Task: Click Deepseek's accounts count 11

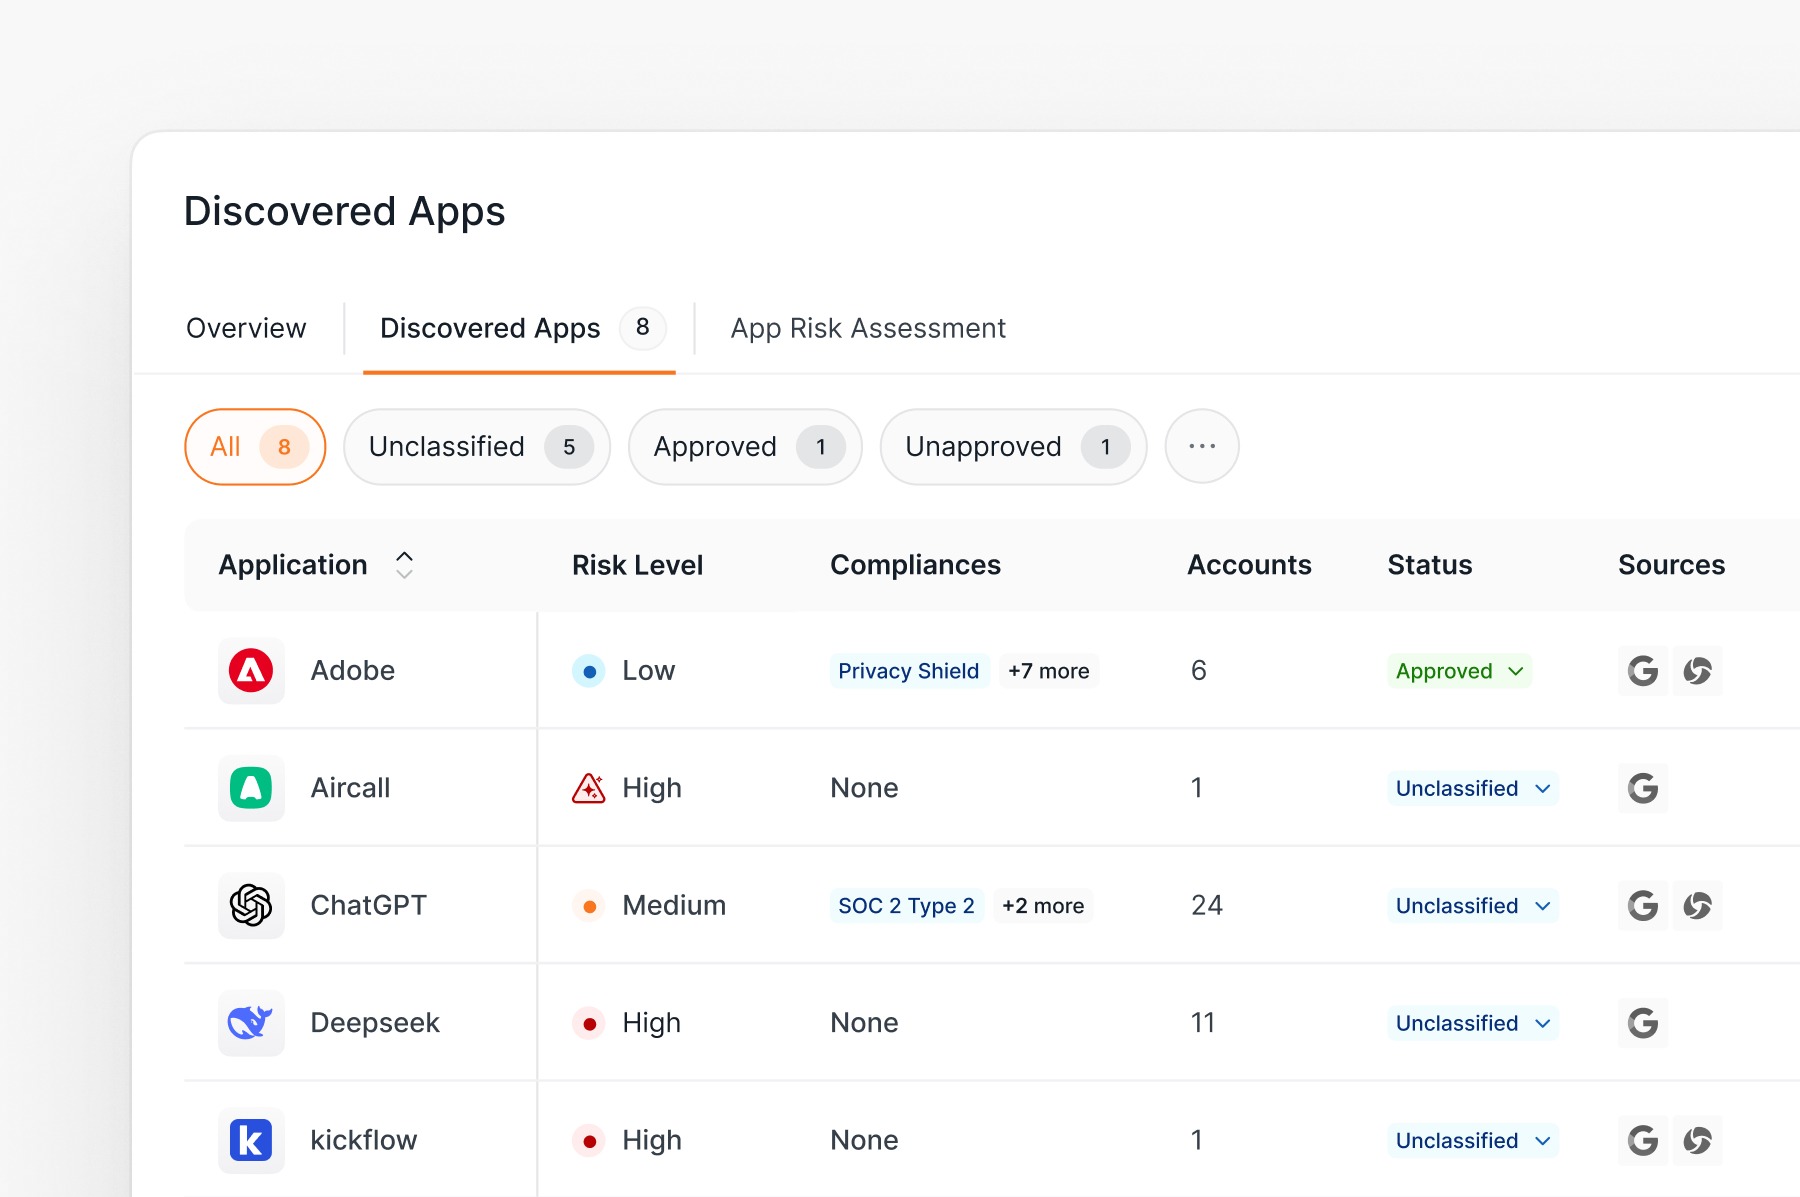Action: coord(1202,1023)
